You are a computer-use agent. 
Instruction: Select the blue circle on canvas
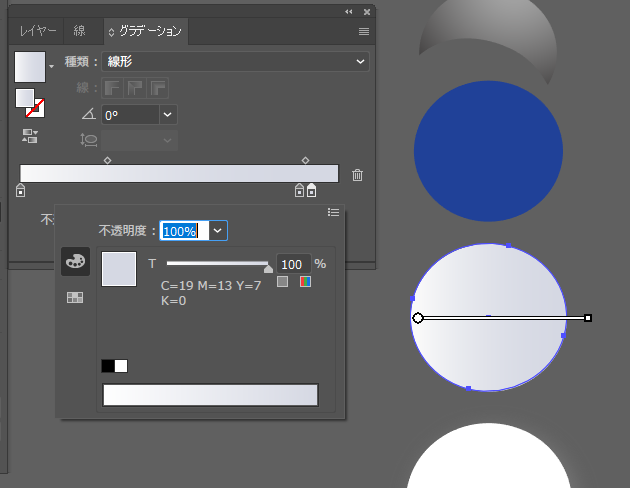tap(488, 151)
